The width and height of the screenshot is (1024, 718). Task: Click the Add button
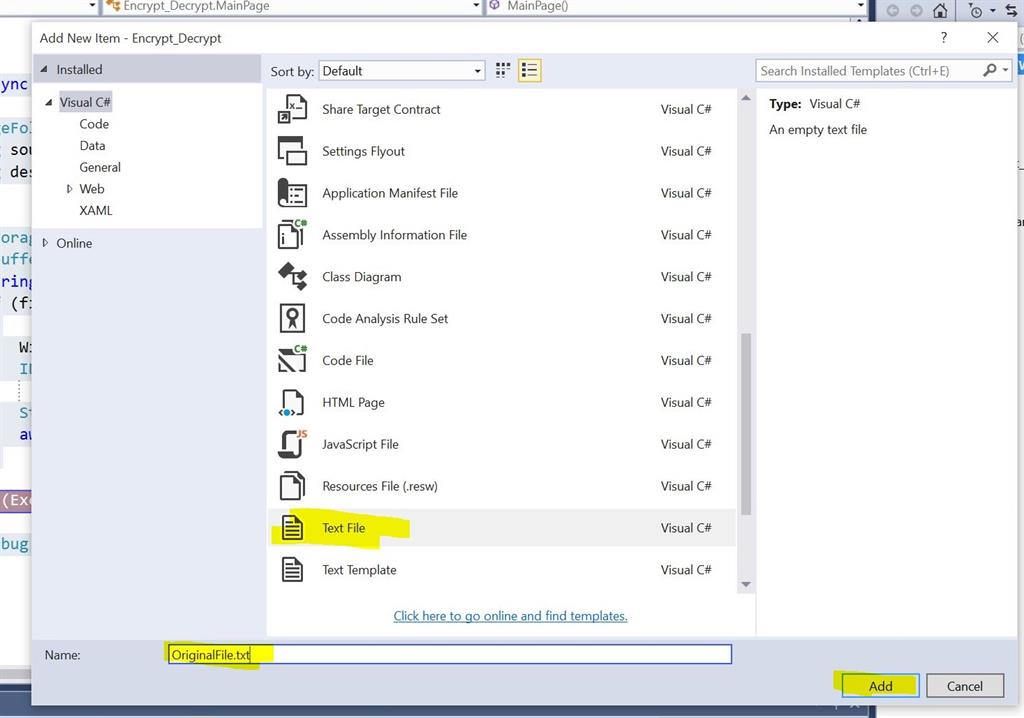(880, 686)
